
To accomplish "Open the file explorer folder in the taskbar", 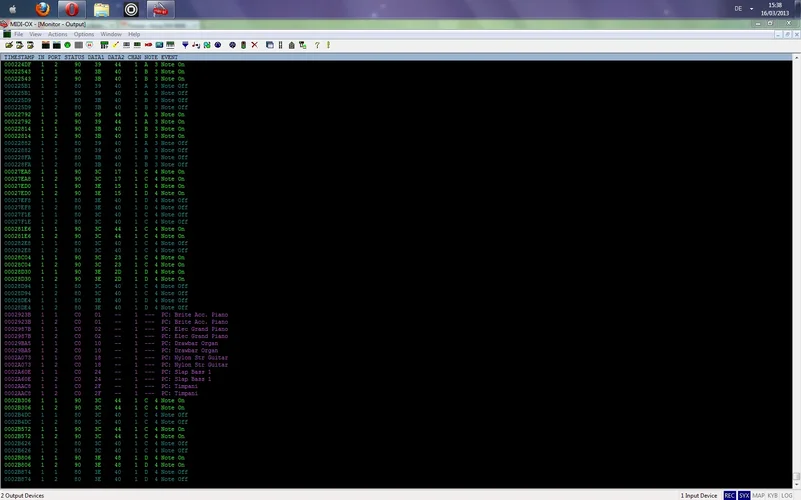I will (x=101, y=9).
